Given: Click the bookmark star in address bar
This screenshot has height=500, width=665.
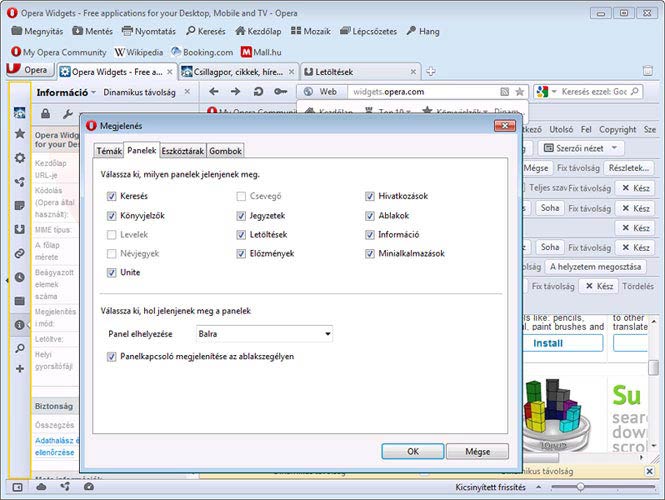Looking at the screenshot, I should [519, 92].
